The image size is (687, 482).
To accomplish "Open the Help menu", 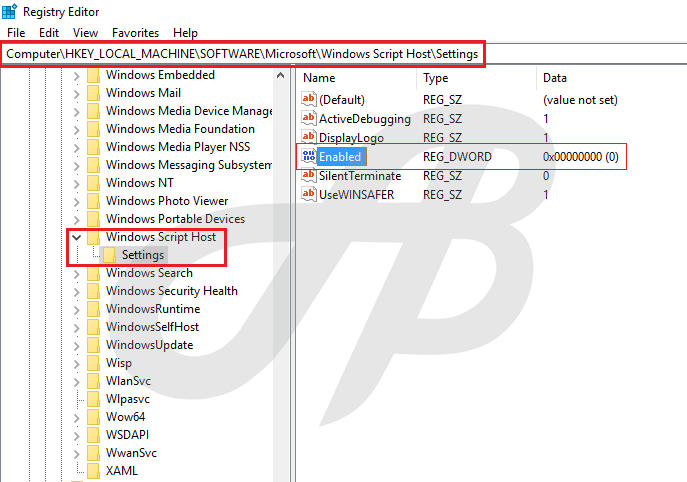I will click(185, 33).
